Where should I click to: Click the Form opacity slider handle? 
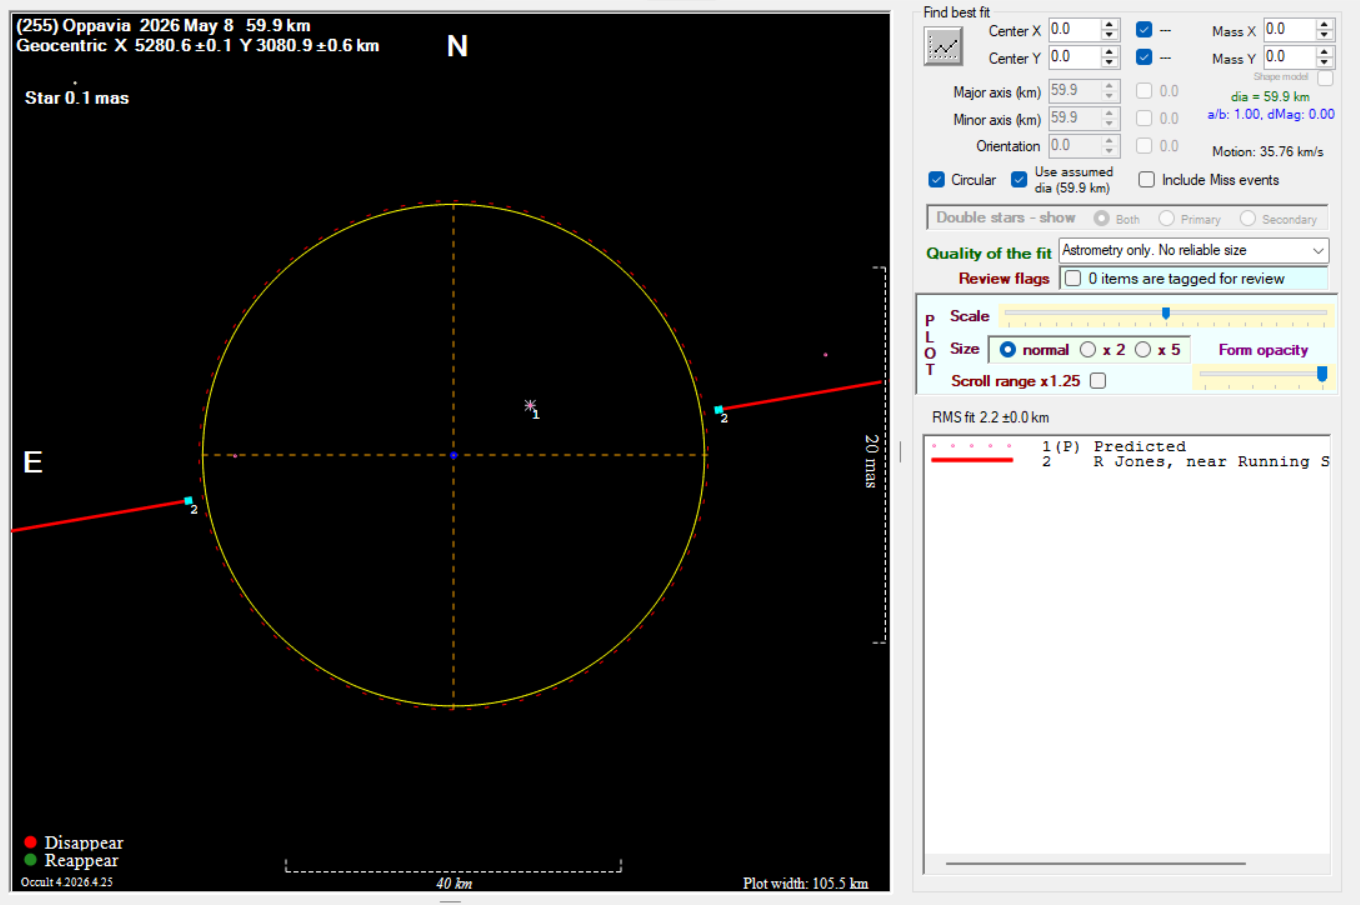(1322, 374)
